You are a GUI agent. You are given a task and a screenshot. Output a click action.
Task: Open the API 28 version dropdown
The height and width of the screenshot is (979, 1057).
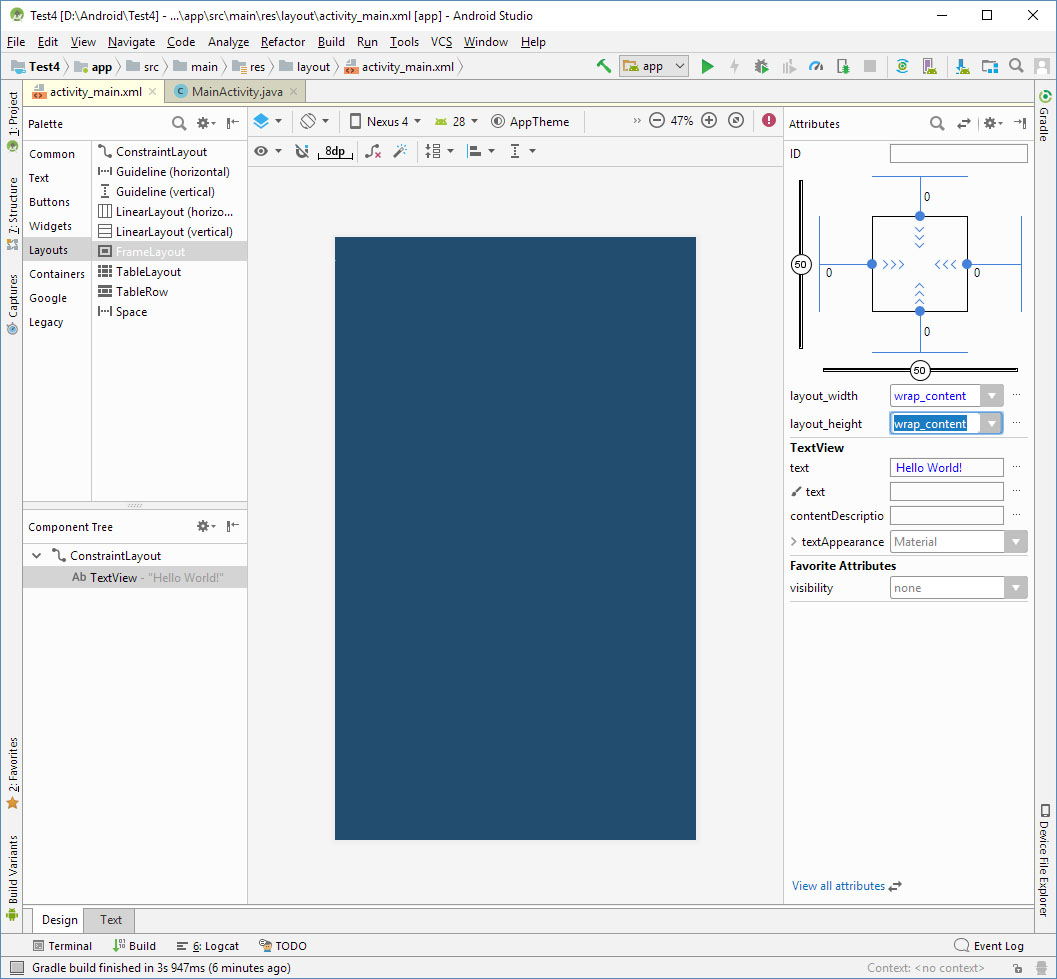(457, 120)
